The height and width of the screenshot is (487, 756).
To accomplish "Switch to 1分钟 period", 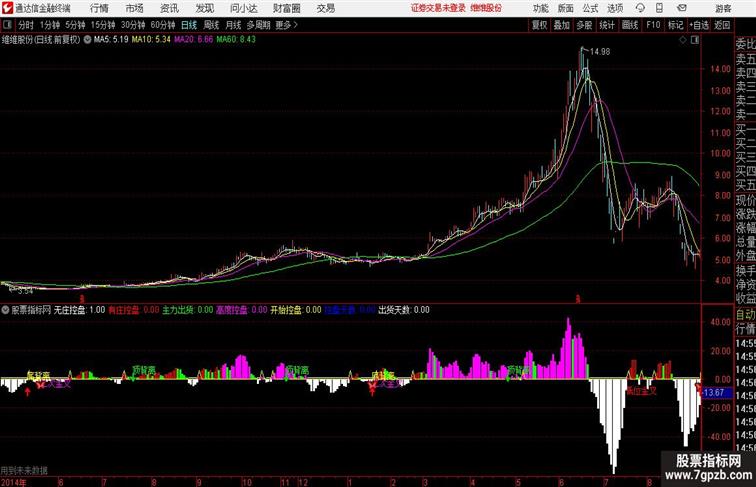I will pyautogui.click(x=50, y=25).
